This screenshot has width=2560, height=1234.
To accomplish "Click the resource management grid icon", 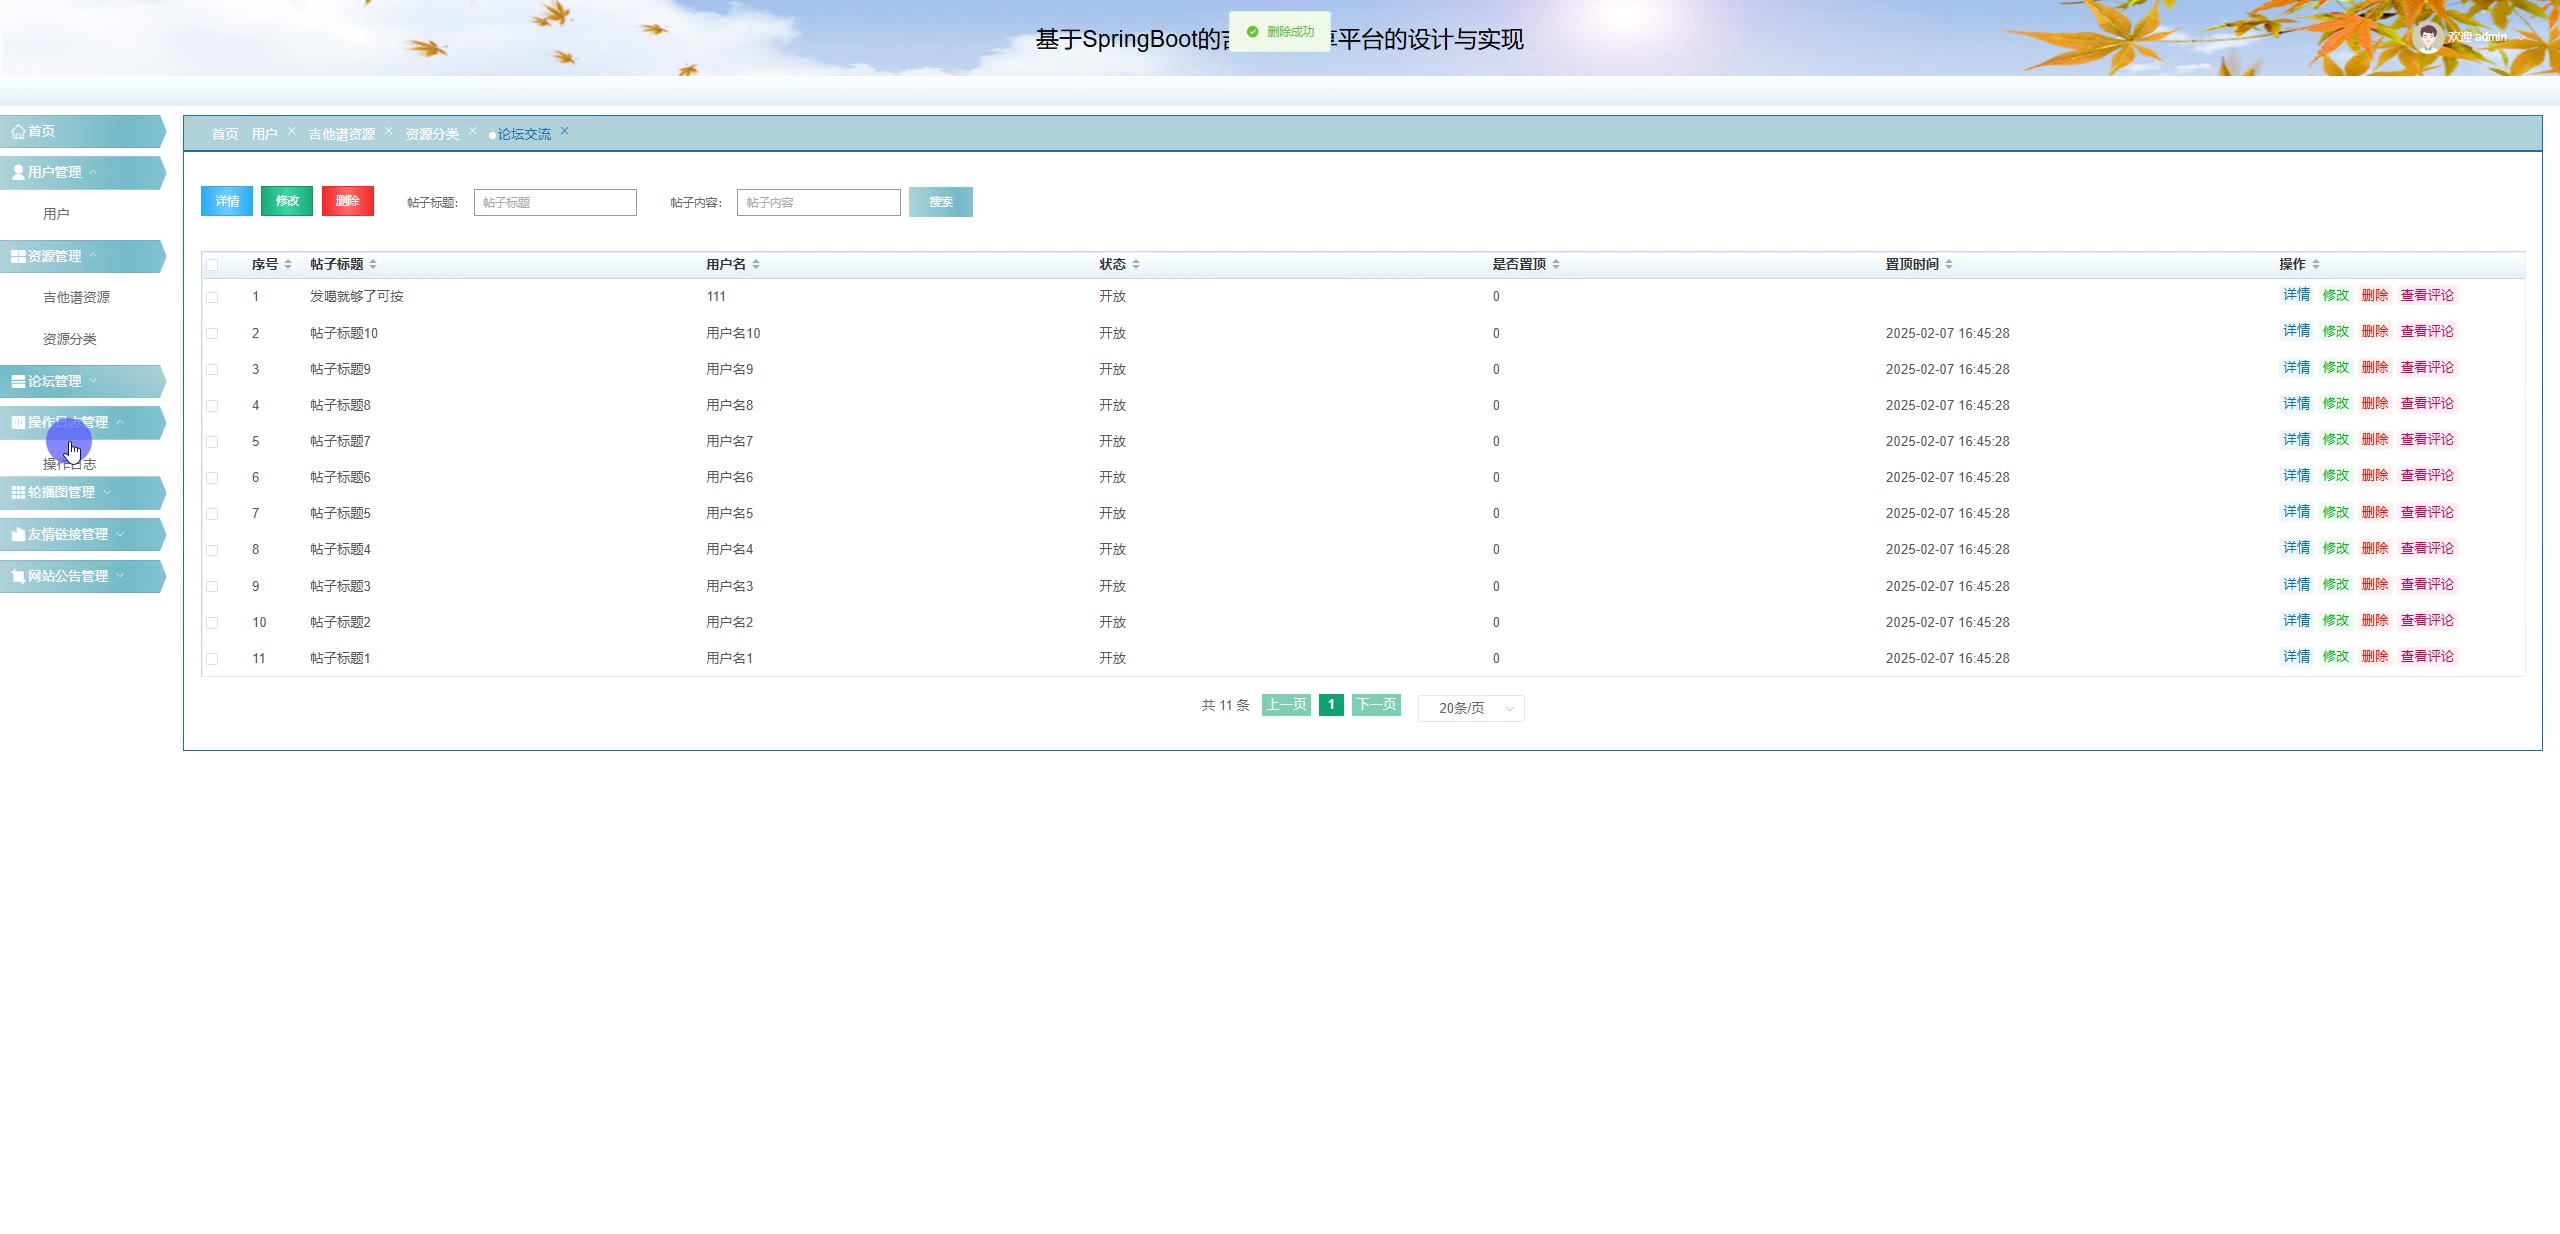I will [18, 257].
